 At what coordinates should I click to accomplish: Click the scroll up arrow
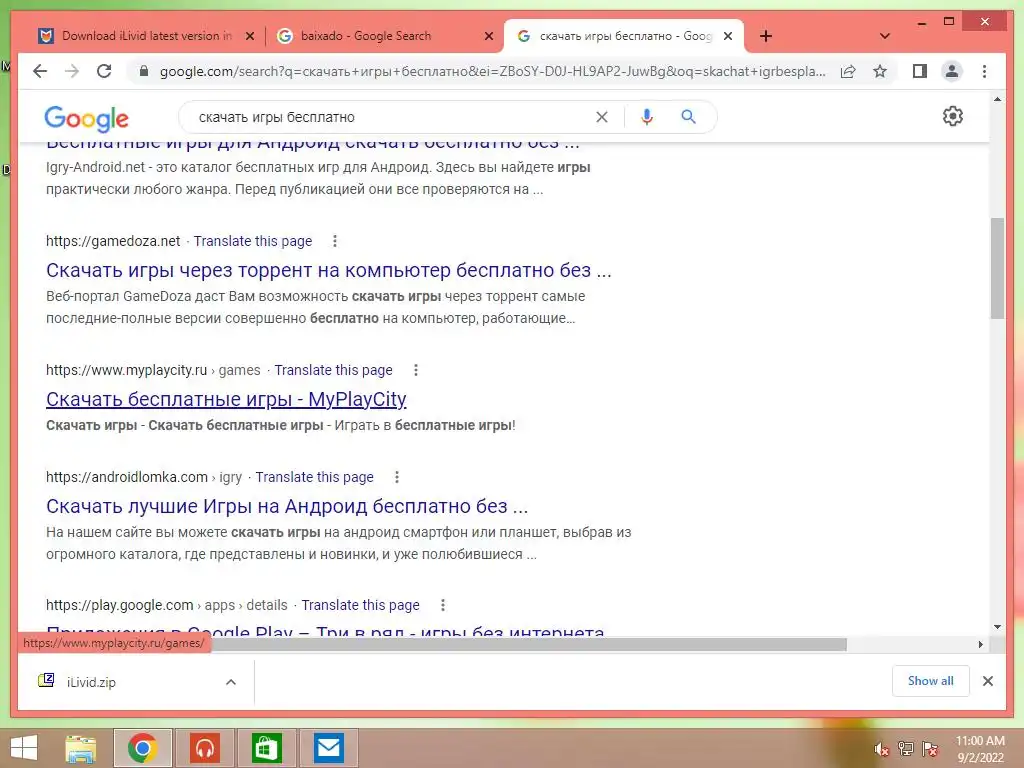pos(997,99)
